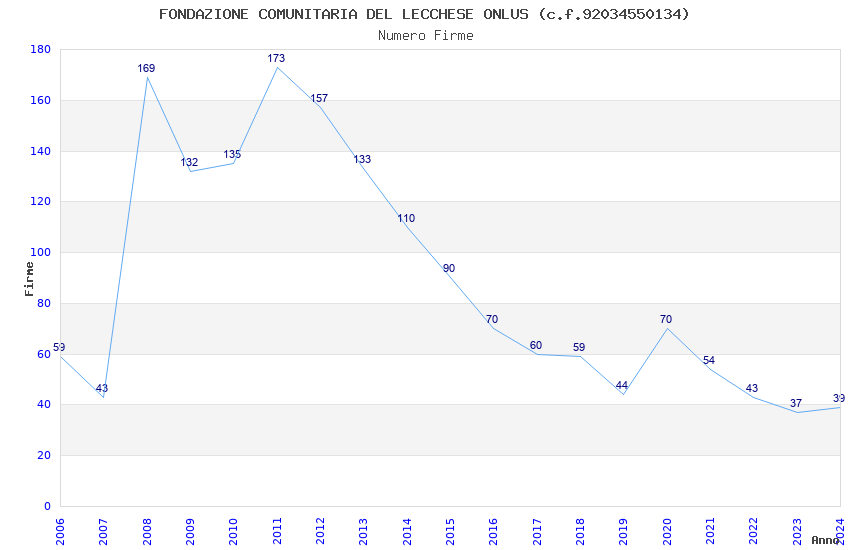Click the y-axis value 60
Viewport: 850px width, 550px height.
click(44, 354)
